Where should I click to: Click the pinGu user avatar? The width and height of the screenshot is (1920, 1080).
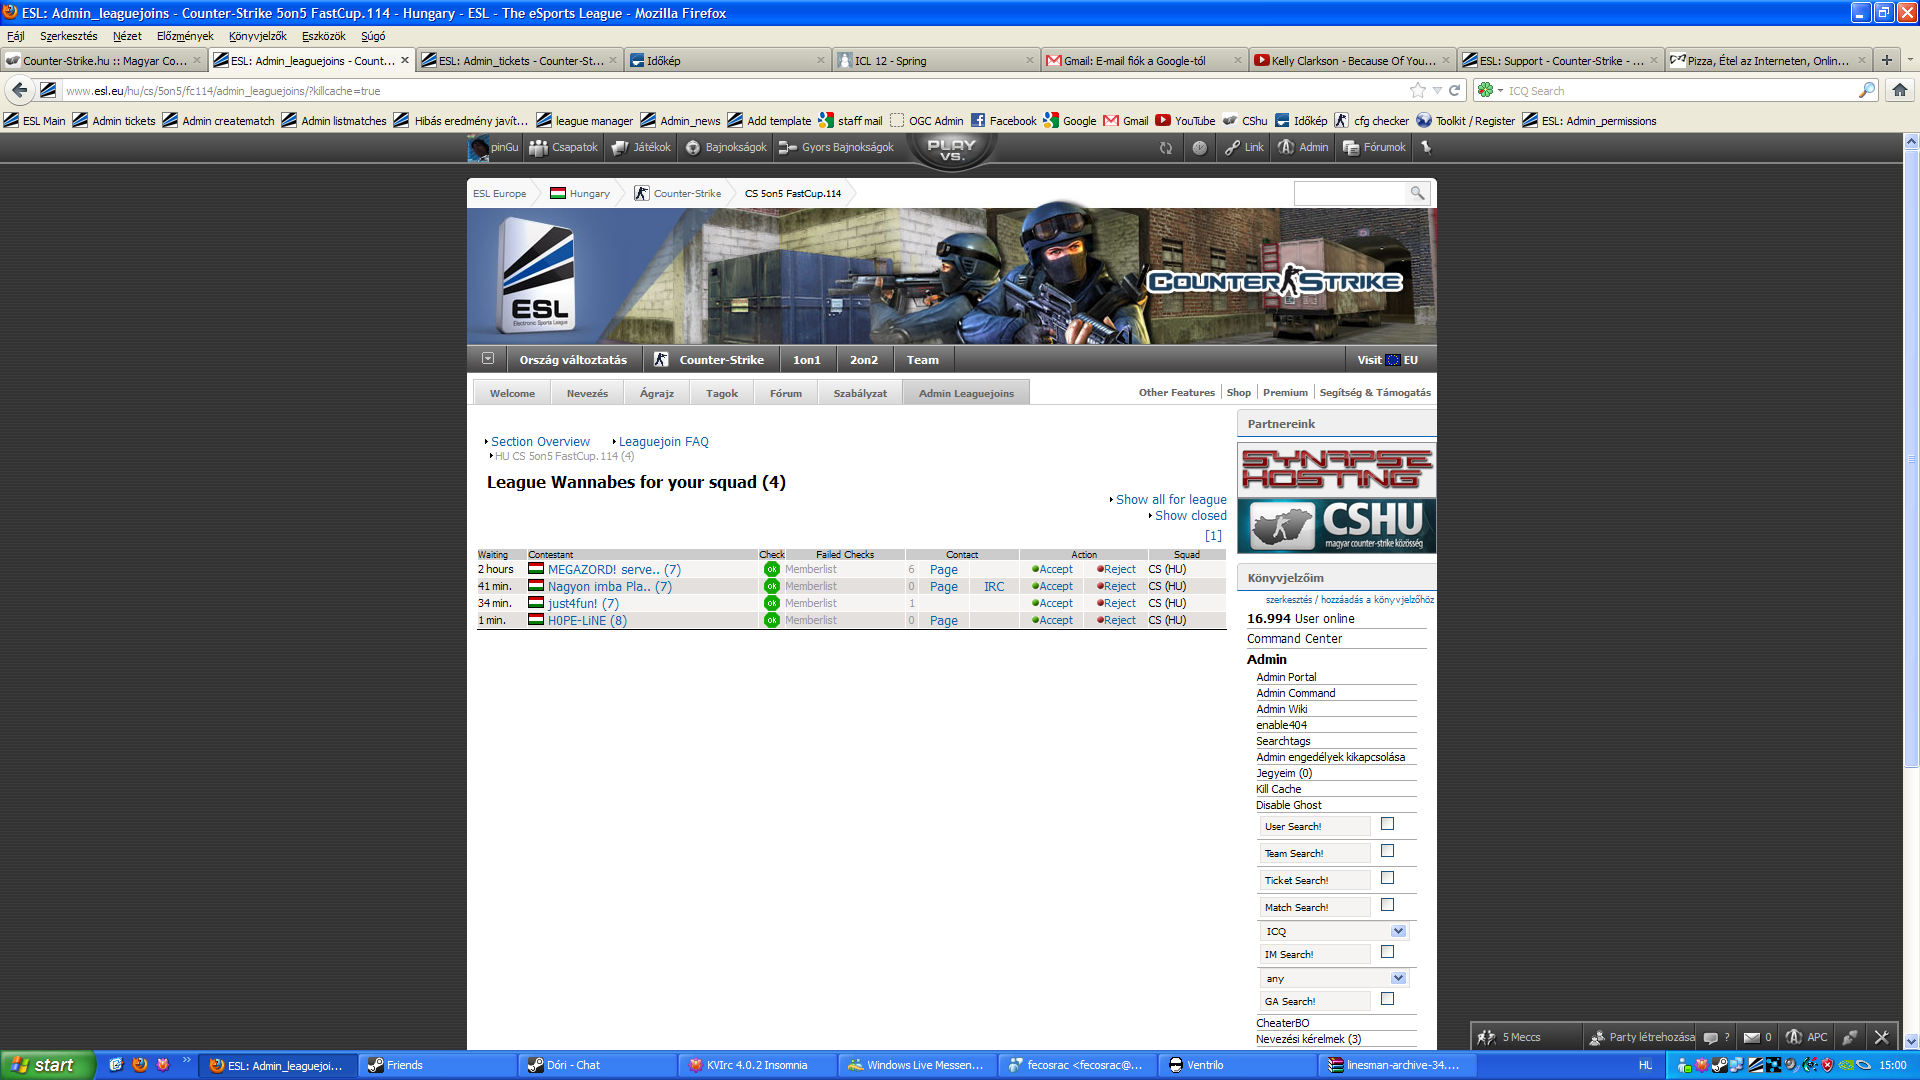(x=478, y=148)
